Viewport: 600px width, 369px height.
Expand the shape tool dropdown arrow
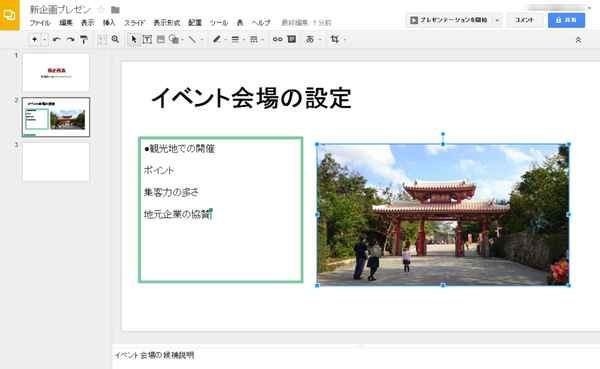[182, 40]
